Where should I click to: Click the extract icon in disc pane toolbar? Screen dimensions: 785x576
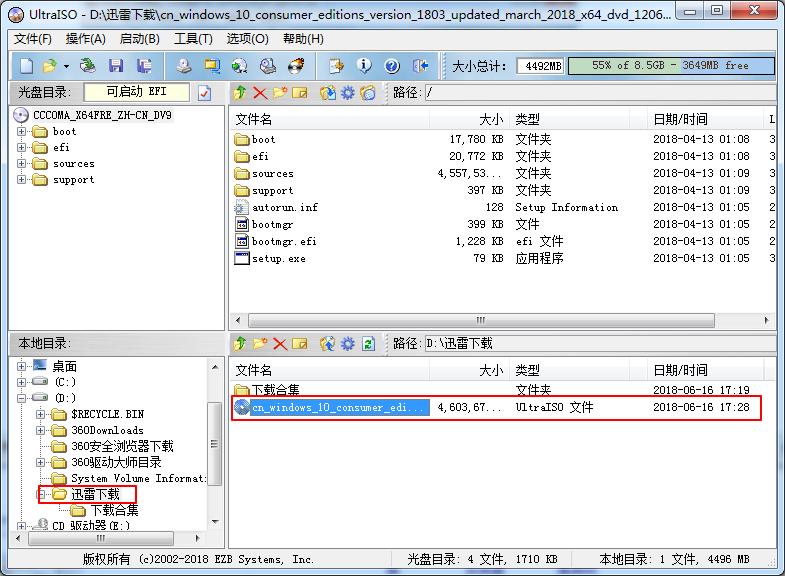click(x=328, y=93)
